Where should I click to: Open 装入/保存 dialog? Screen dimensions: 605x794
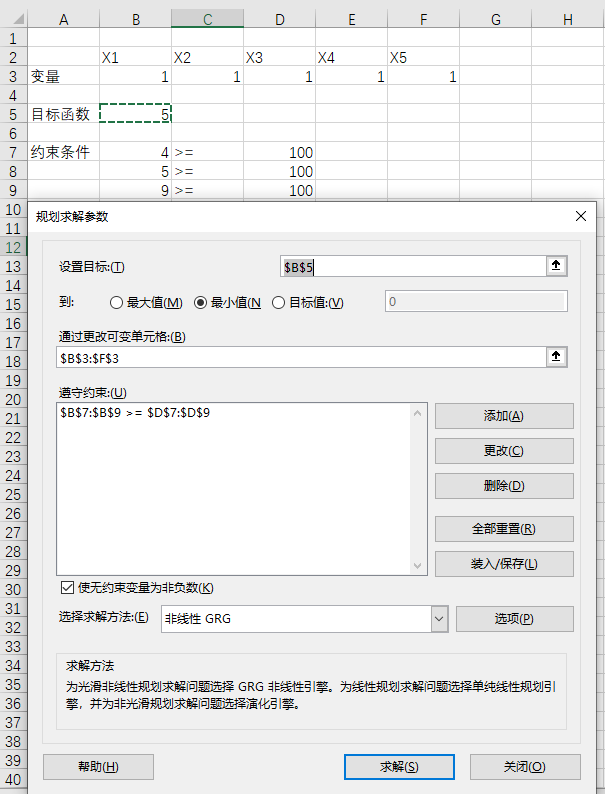click(x=504, y=564)
